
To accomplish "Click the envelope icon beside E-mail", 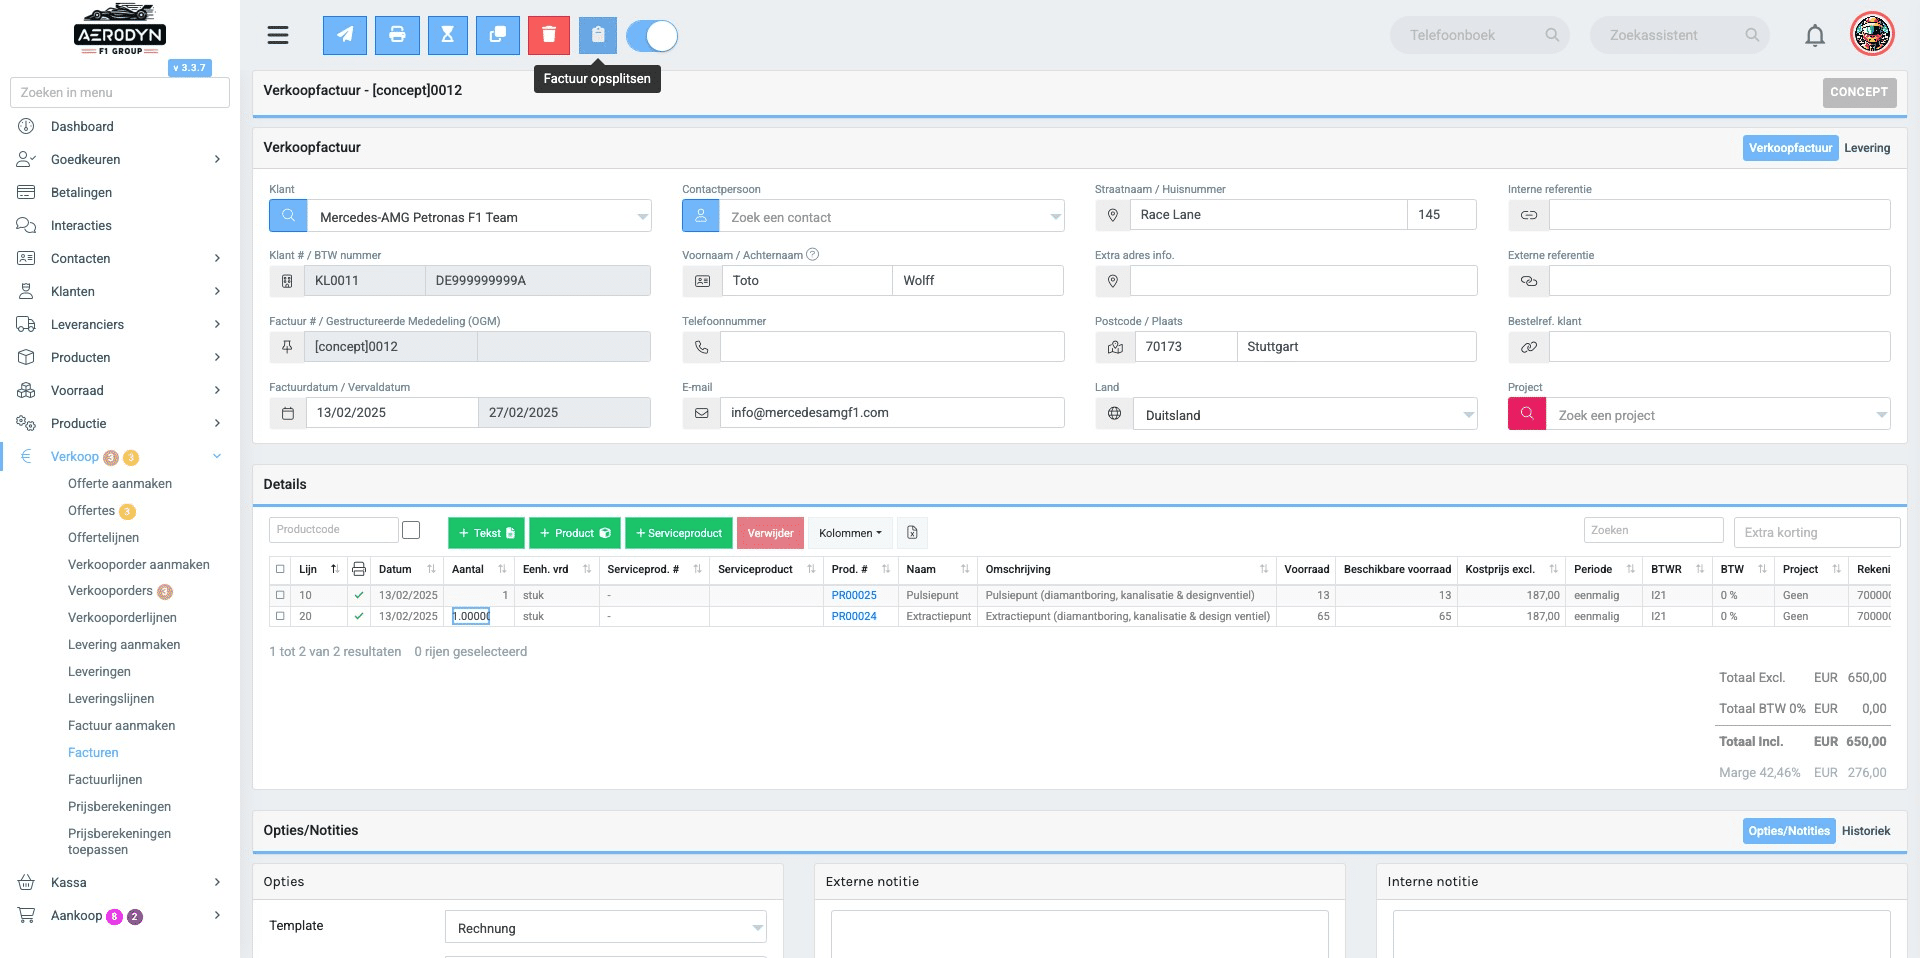I will [x=702, y=413].
